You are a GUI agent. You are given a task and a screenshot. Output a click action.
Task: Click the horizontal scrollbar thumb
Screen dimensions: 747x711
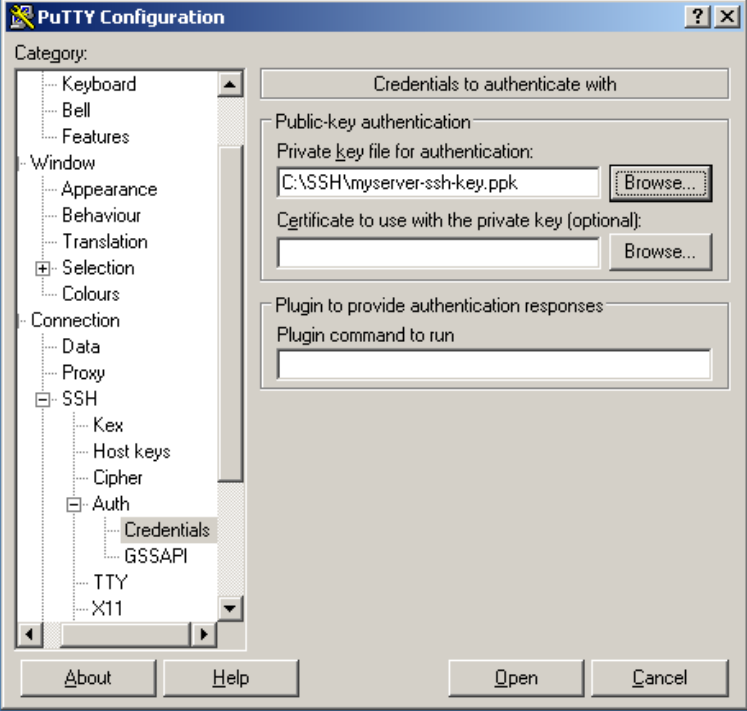[125, 634]
